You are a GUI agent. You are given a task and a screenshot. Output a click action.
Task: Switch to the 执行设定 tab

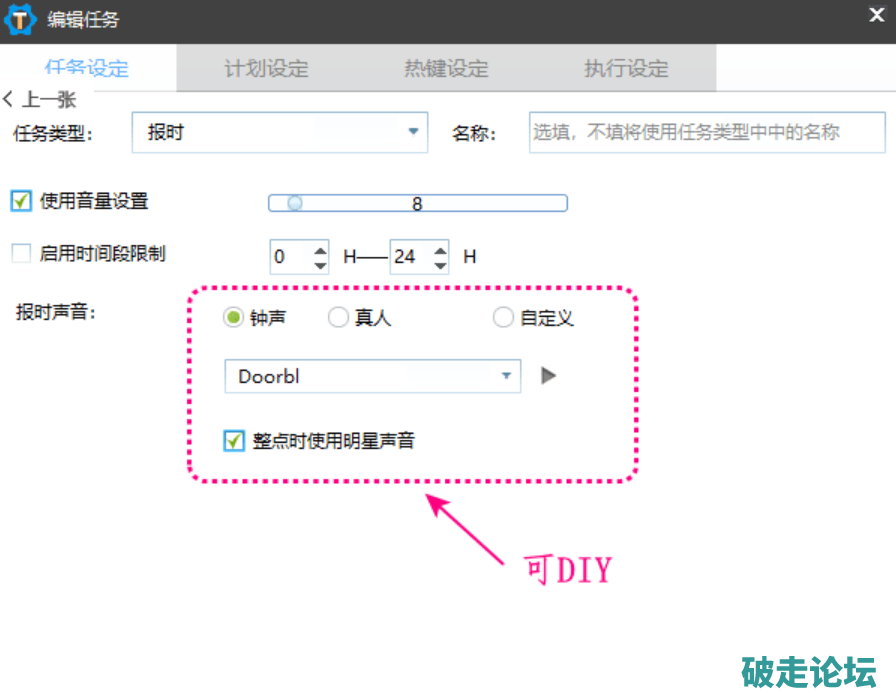pos(626,69)
